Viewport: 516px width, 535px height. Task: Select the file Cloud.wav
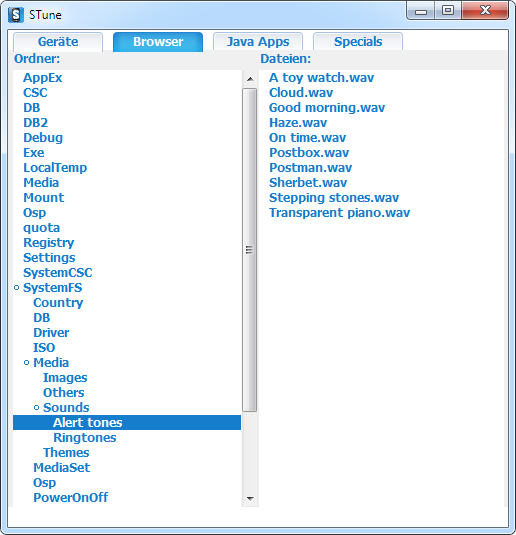301,93
